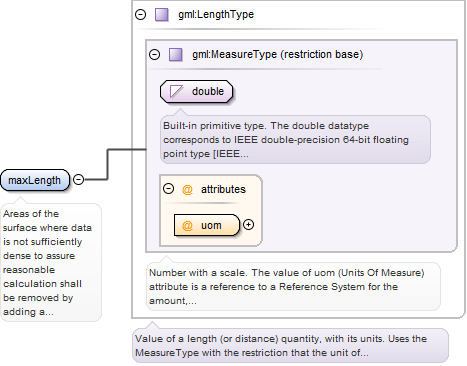The width and height of the screenshot is (467, 366).
Task: Collapse the maxLength element children
Action: [78, 180]
